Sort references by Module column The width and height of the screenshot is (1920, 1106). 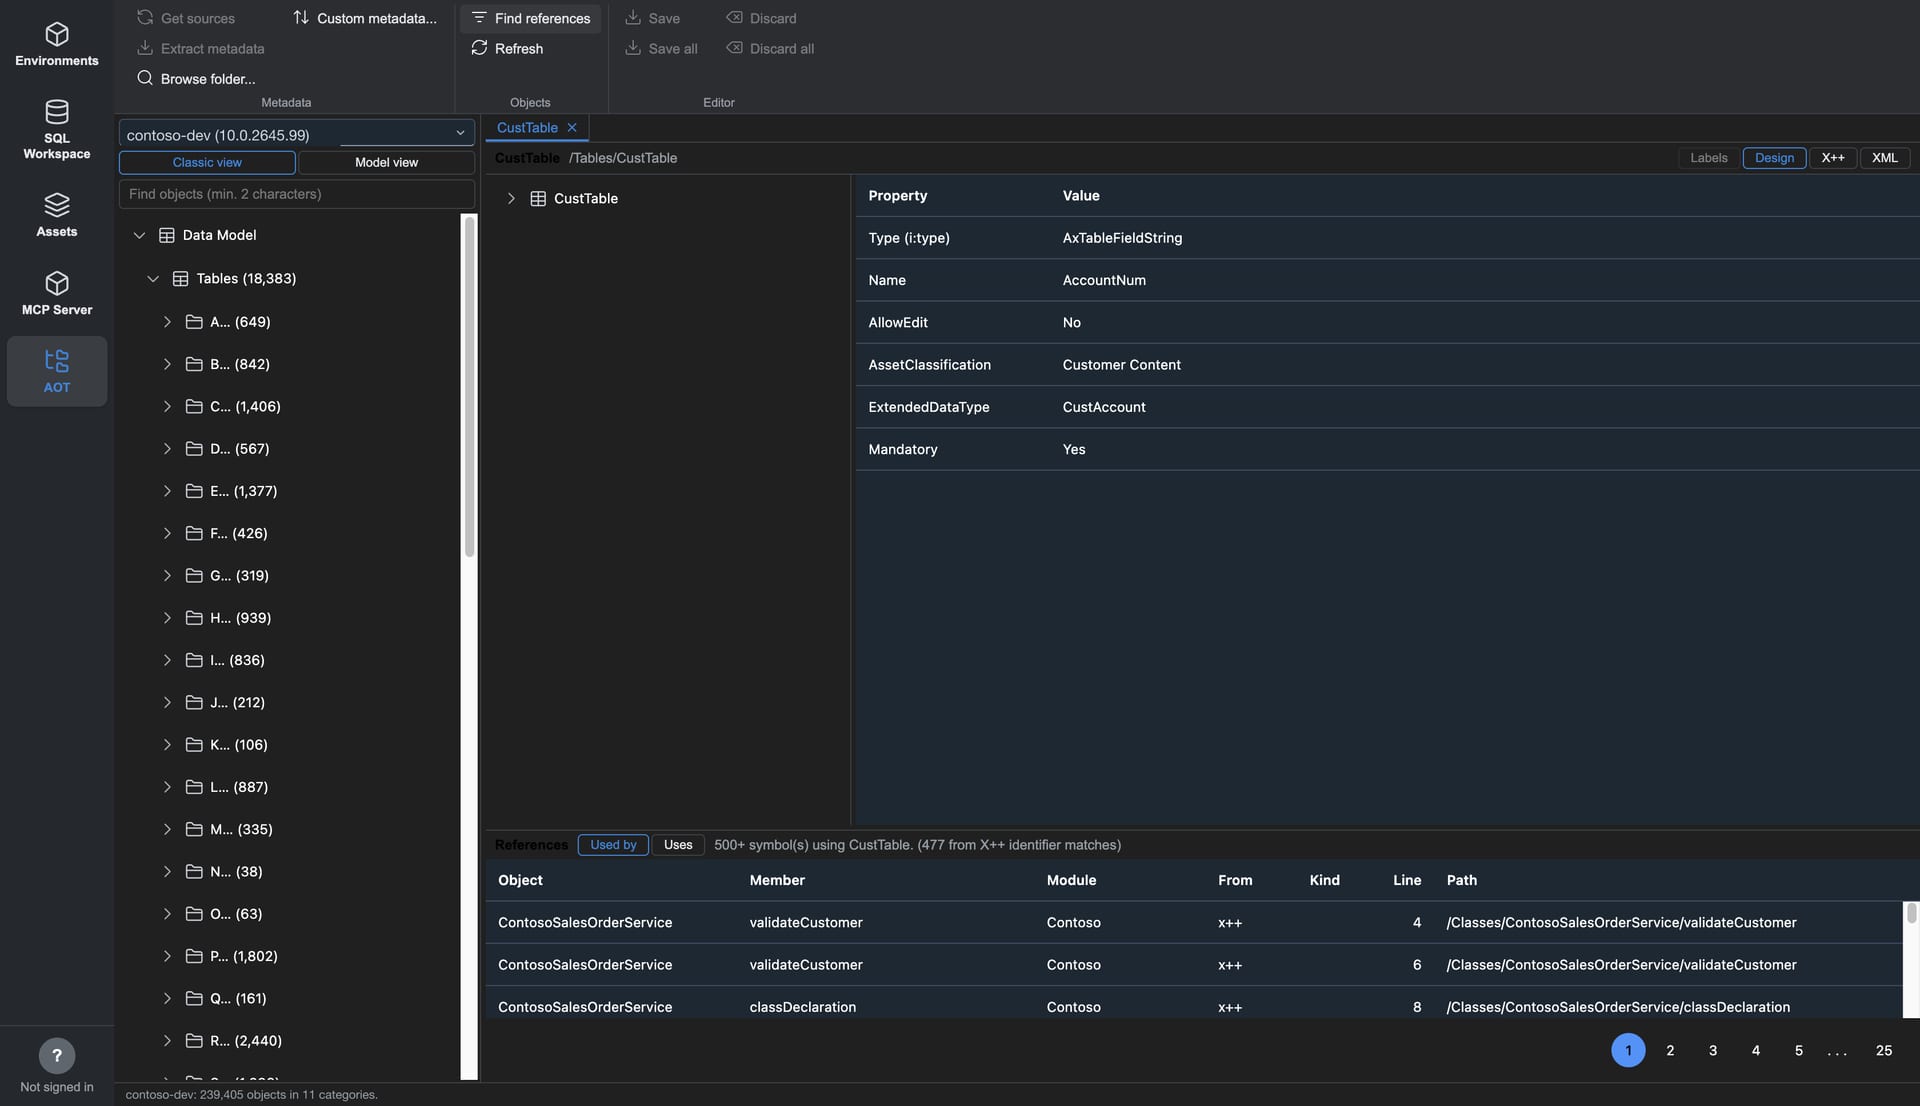pyautogui.click(x=1071, y=880)
